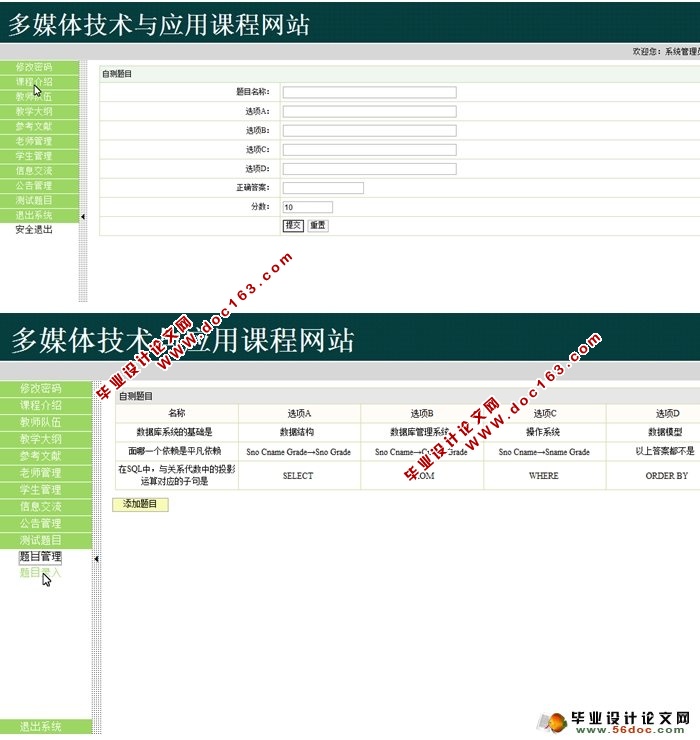Click the 选项D column header
This screenshot has width=700, height=740.
(x=667, y=413)
